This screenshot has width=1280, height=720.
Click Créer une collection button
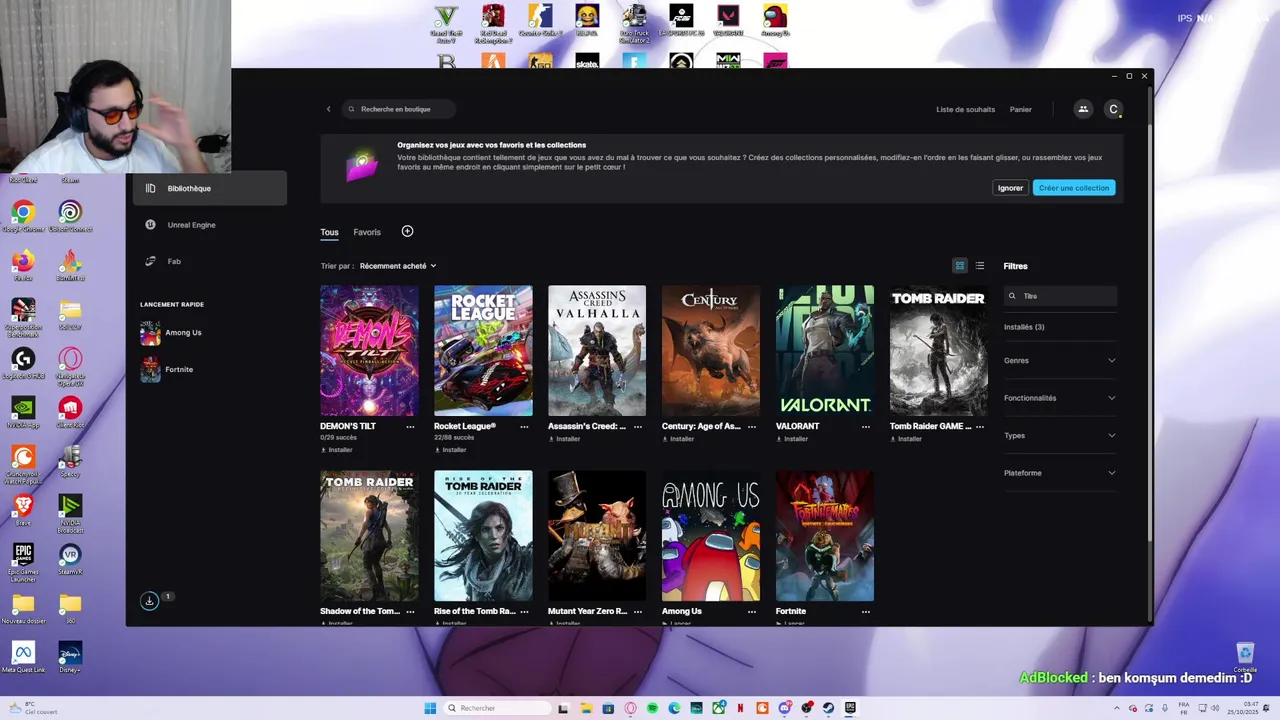1074,188
